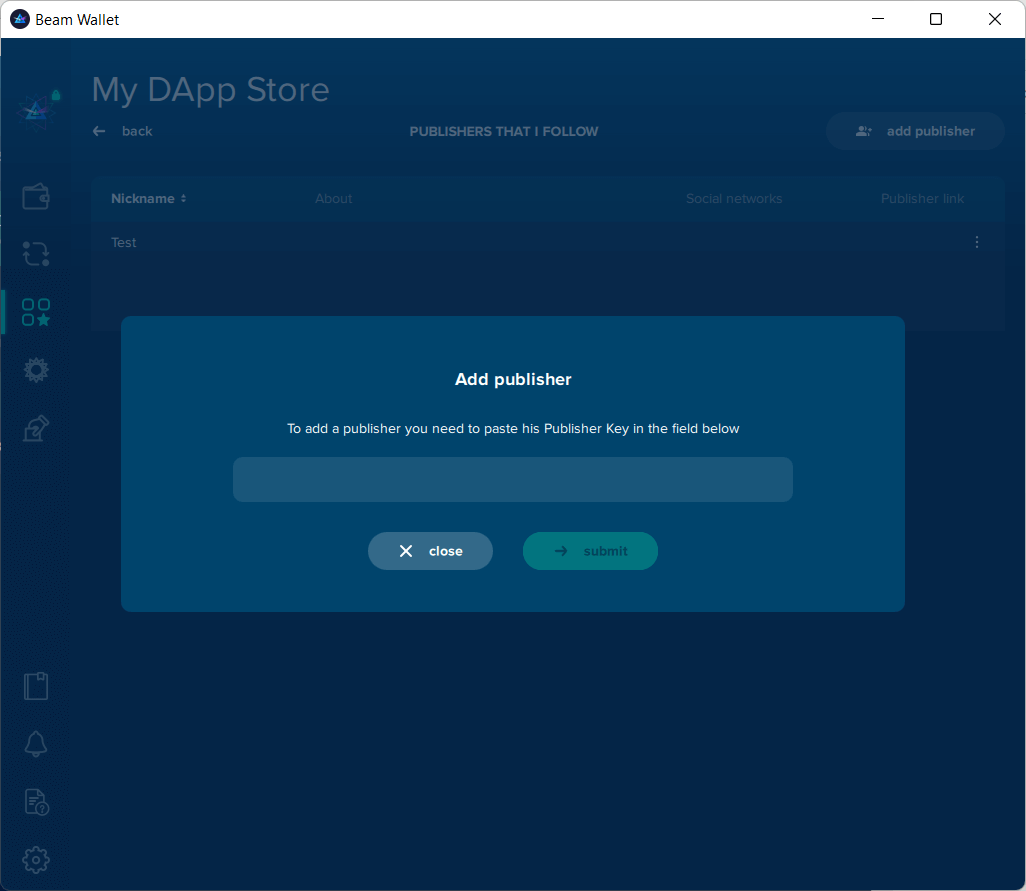Click the Publisher link column header

[922, 199]
